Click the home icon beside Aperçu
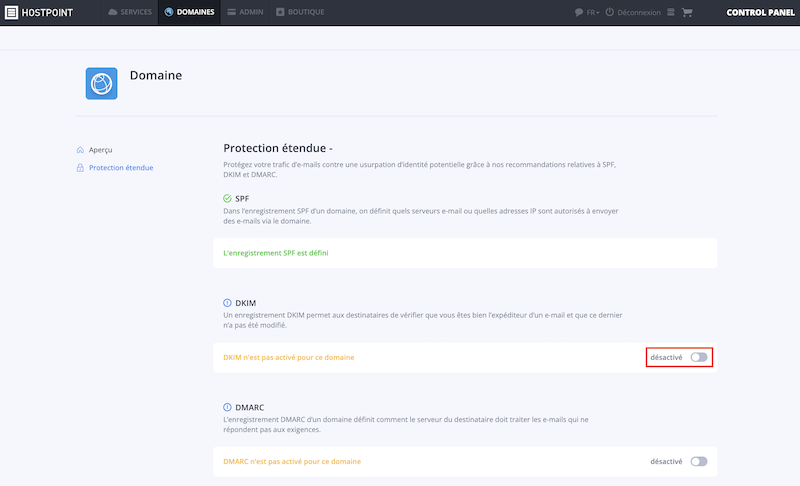Viewport: 800px width, 486px height. pos(80,150)
